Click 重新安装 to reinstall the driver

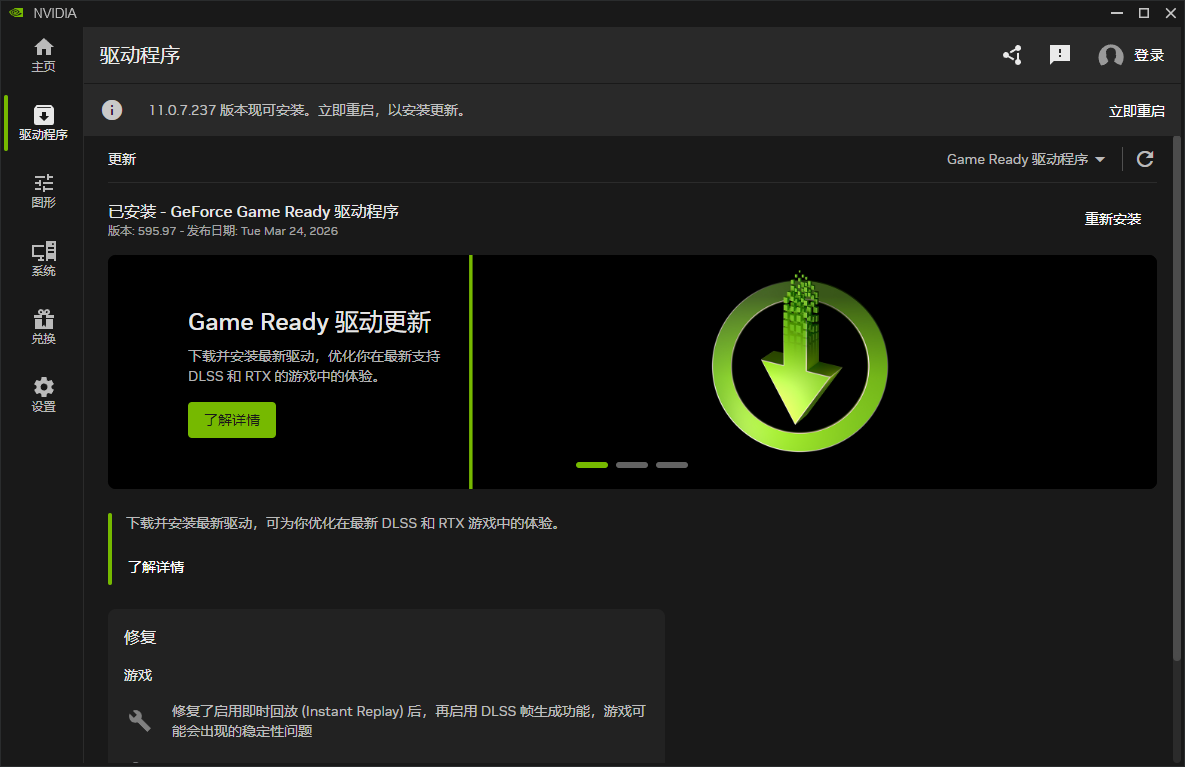coord(1112,218)
